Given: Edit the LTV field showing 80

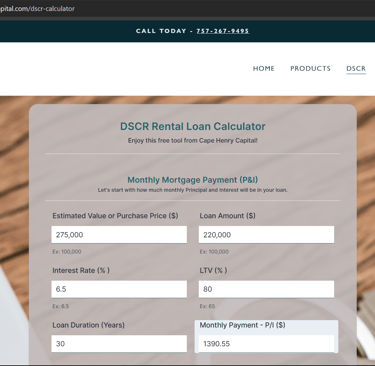Looking at the screenshot, I should tap(266, 289).
